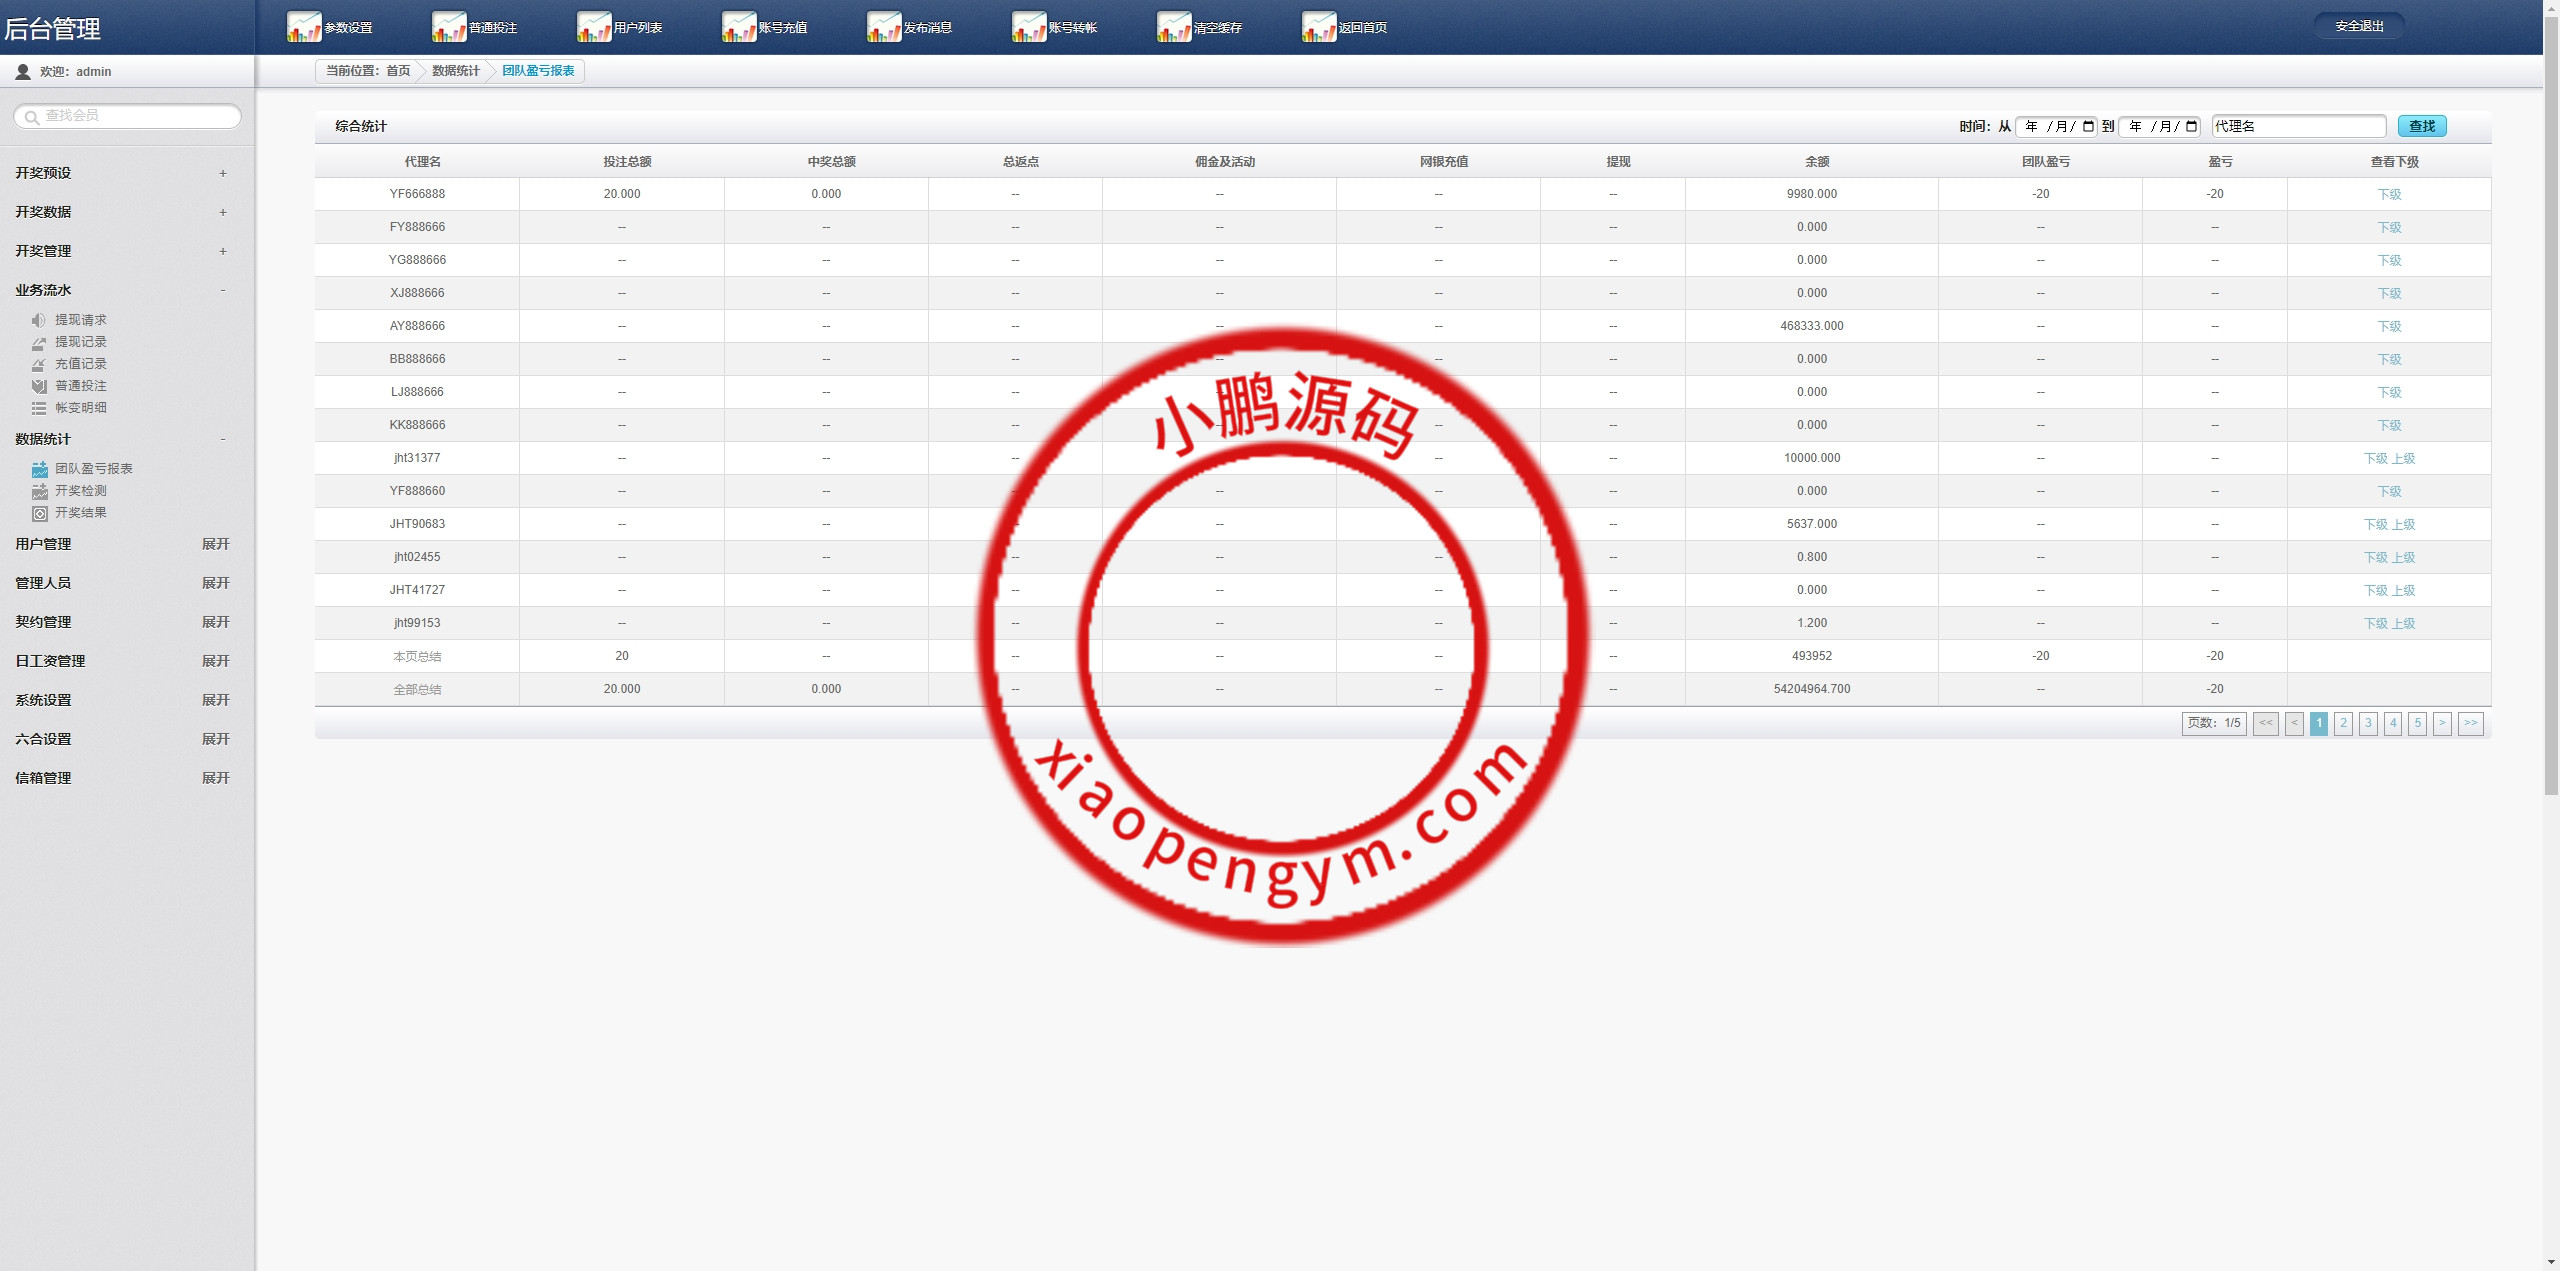The width and height of the screenshot is (2560, 1271).
Task: Click the admin user avatar icon
Action: [23, 72]
